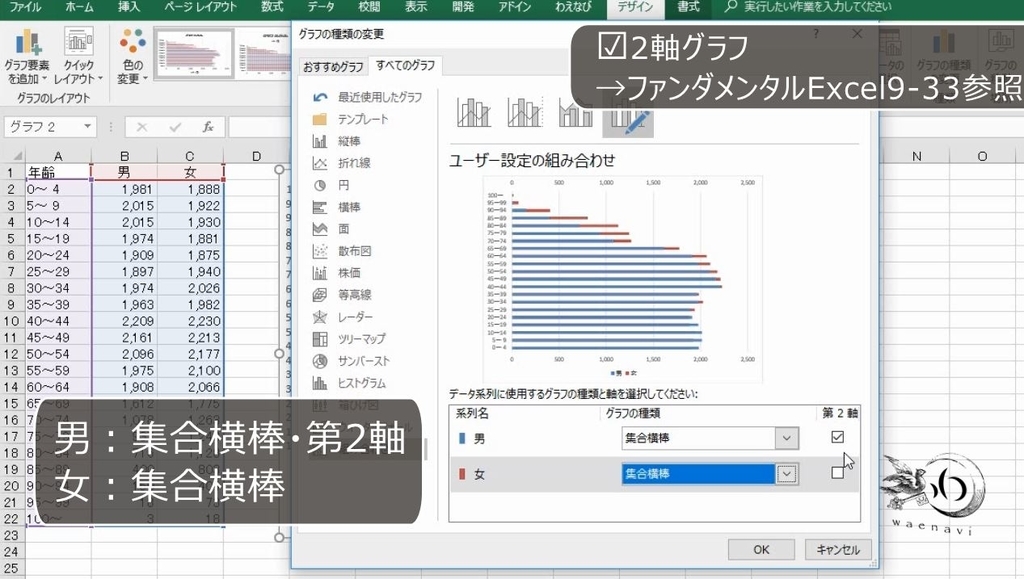Open the 数式 (Formulas) ribbon tab

[272, 7]
